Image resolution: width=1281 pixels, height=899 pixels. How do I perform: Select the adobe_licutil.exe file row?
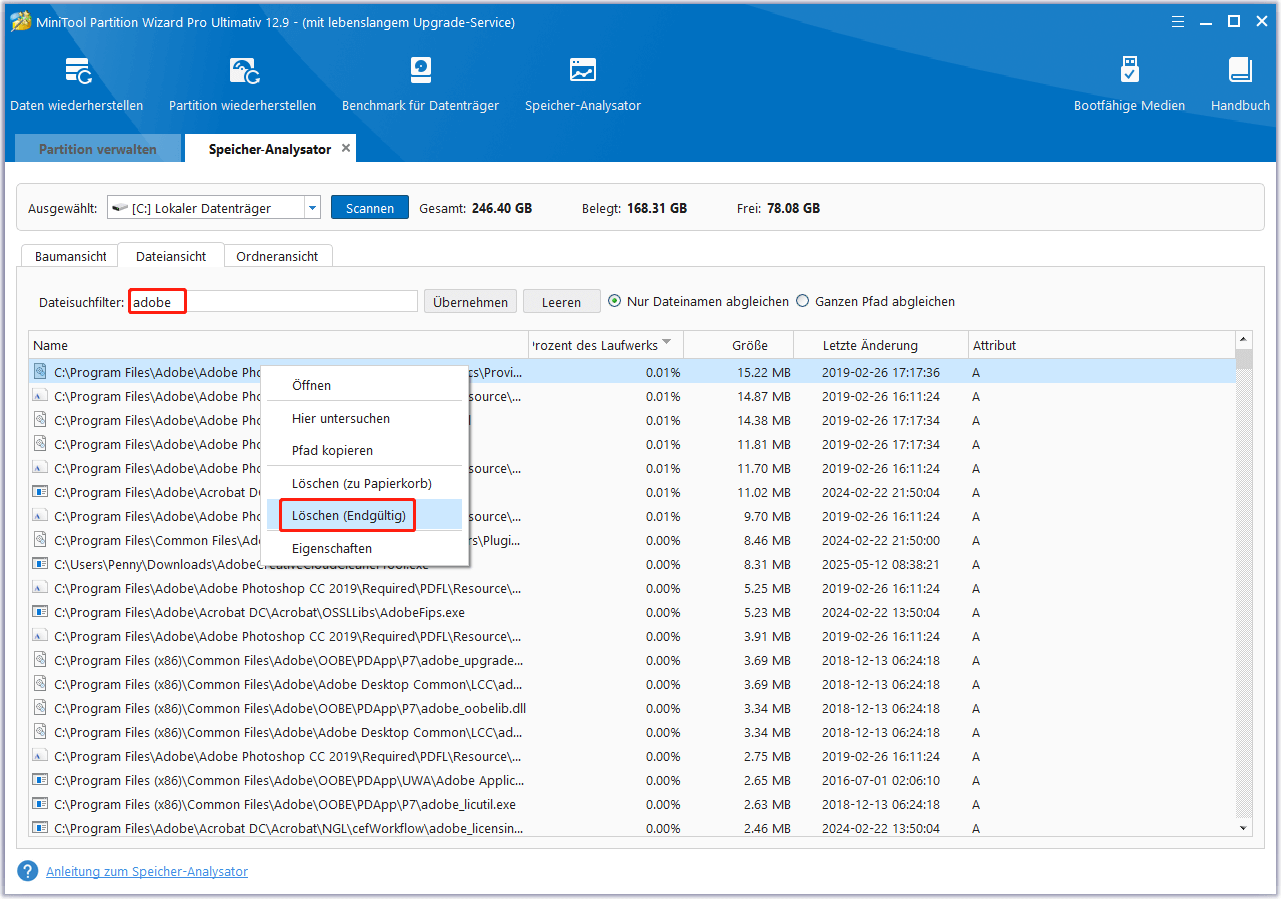tap(632, 804)
